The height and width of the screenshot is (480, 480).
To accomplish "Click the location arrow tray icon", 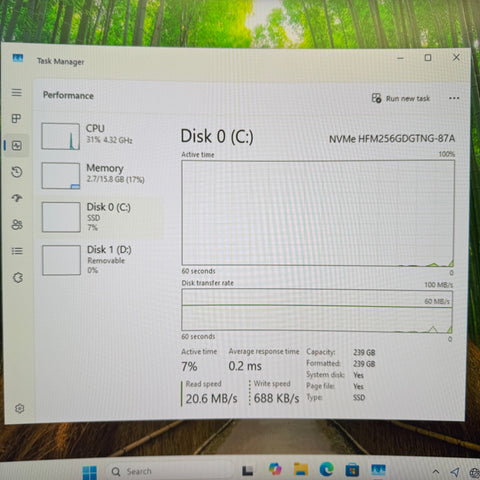I will [x=454, y=472].
